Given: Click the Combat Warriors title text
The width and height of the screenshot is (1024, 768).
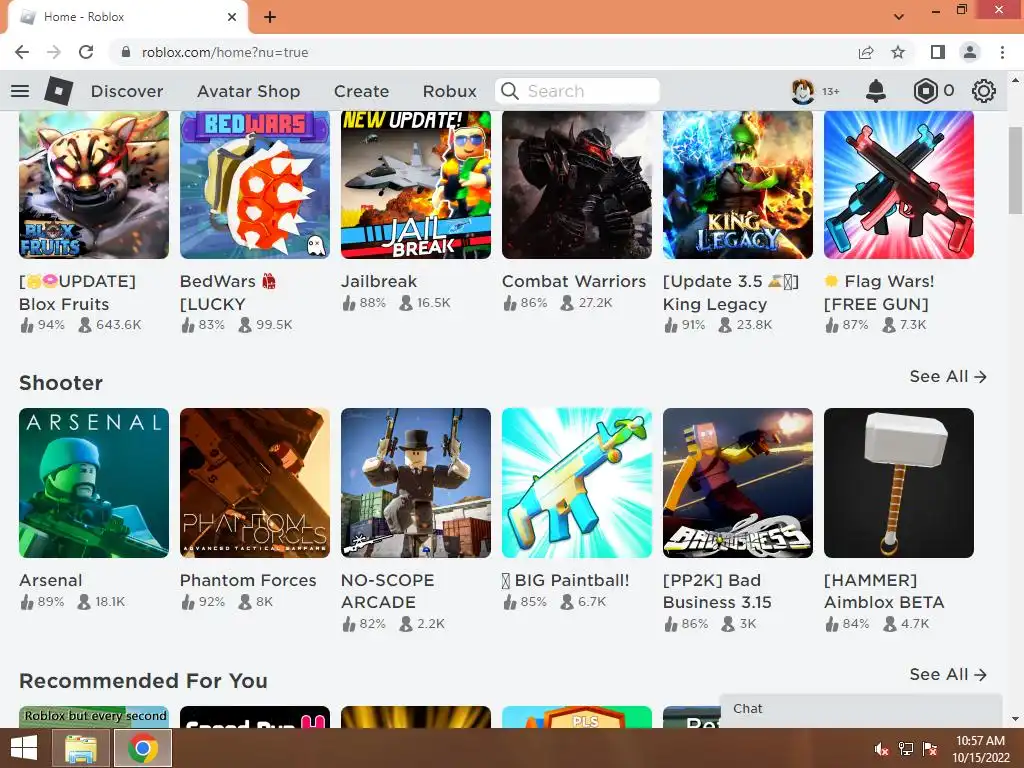Looking at the screenshot, I should 574,281.
